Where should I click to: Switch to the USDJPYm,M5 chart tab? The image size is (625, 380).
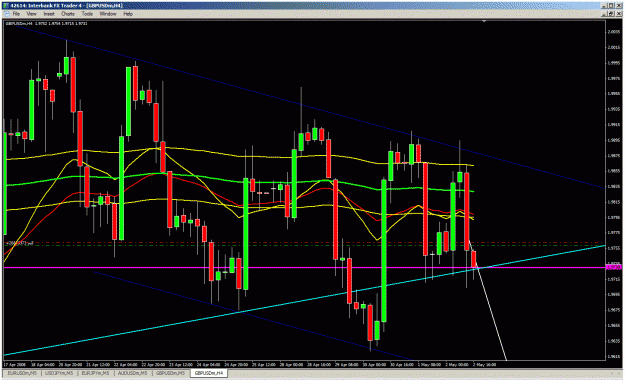point(59,373)
